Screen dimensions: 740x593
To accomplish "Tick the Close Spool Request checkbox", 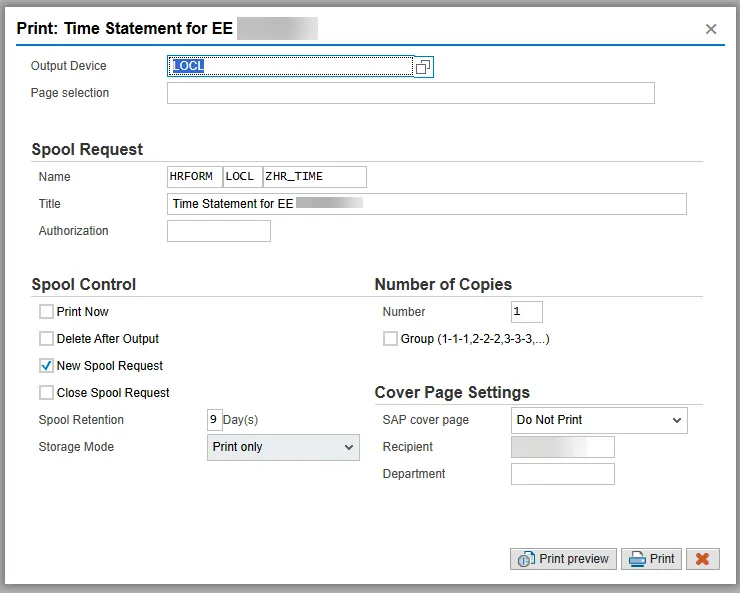I will click(x=47, y=393).
